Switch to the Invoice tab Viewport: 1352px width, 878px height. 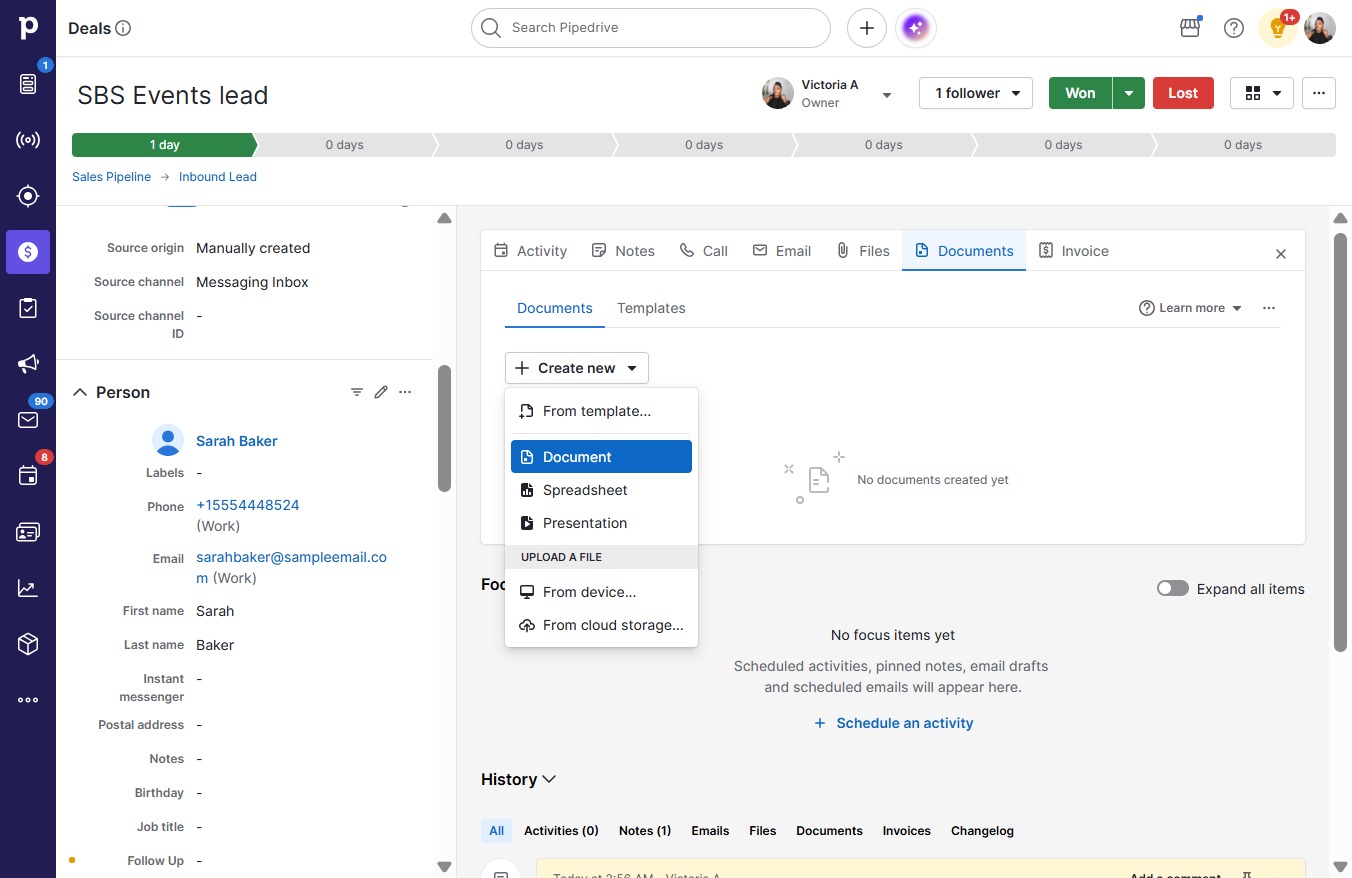click(x=1074, y=251)
